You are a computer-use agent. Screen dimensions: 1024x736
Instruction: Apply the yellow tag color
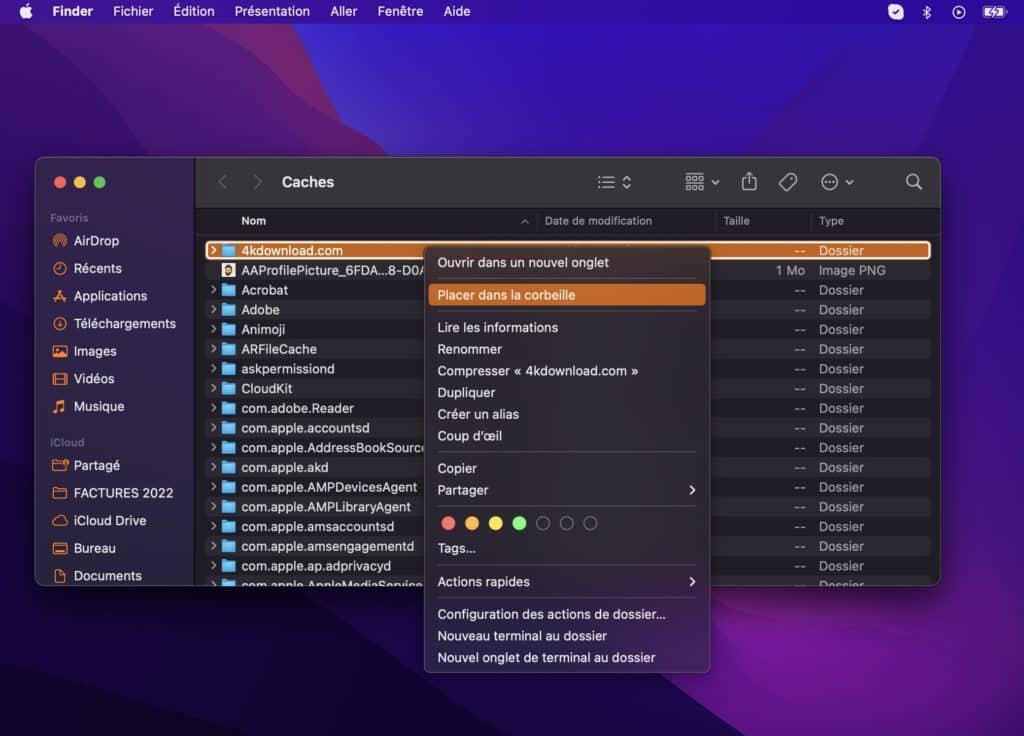tap(496, 523)
